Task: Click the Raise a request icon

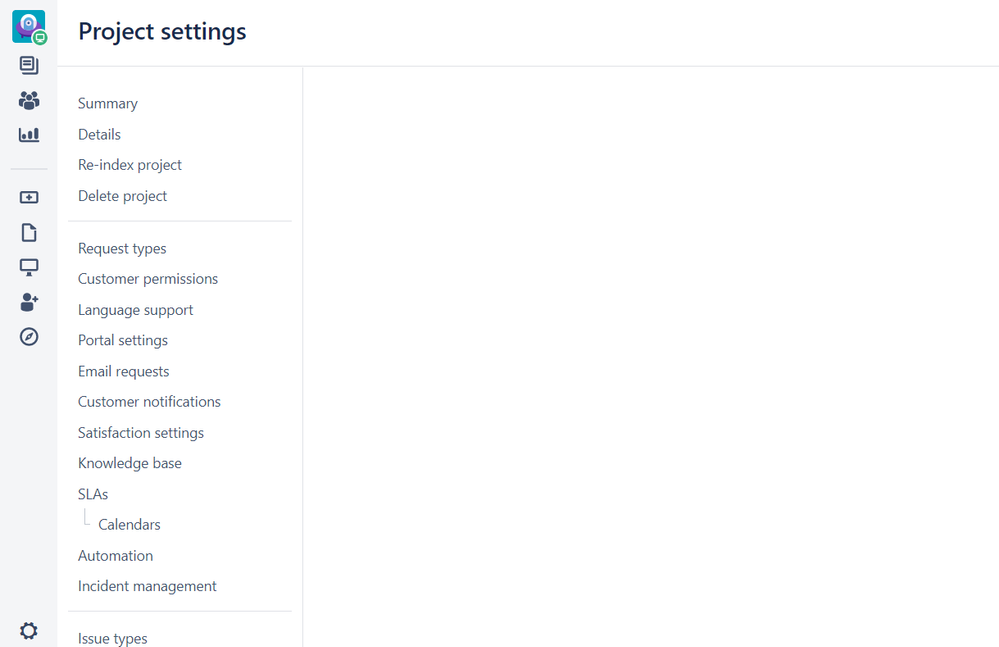Action: pyautogui.click(x=28, y=197)
